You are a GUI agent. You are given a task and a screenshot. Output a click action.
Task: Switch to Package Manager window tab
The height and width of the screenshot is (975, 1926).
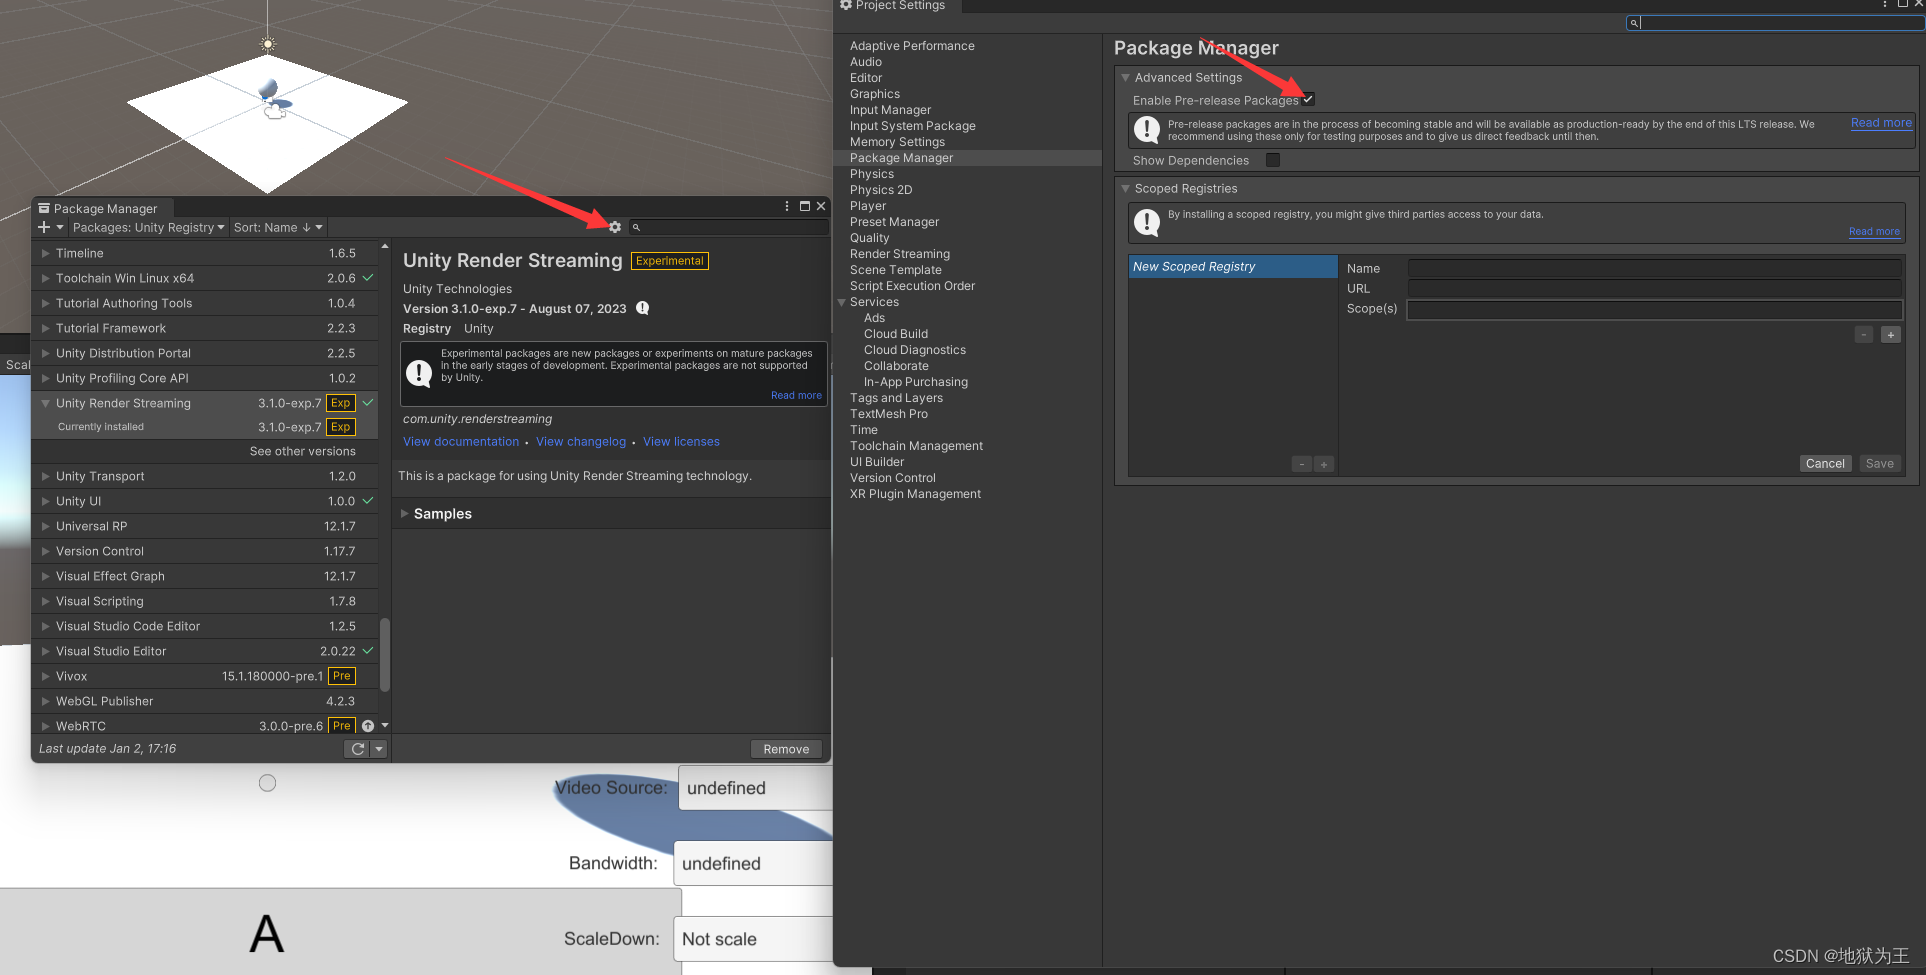[104, 208]
